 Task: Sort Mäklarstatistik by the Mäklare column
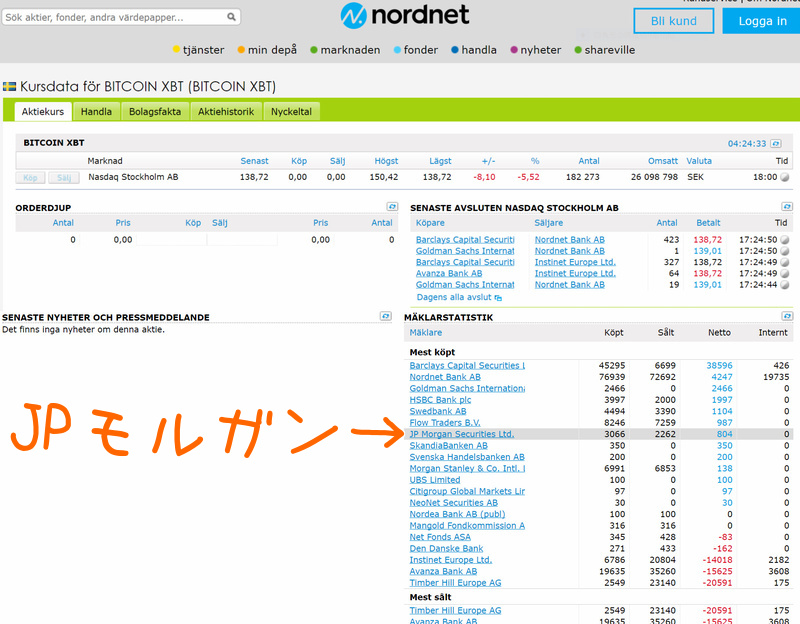point(426,333)
